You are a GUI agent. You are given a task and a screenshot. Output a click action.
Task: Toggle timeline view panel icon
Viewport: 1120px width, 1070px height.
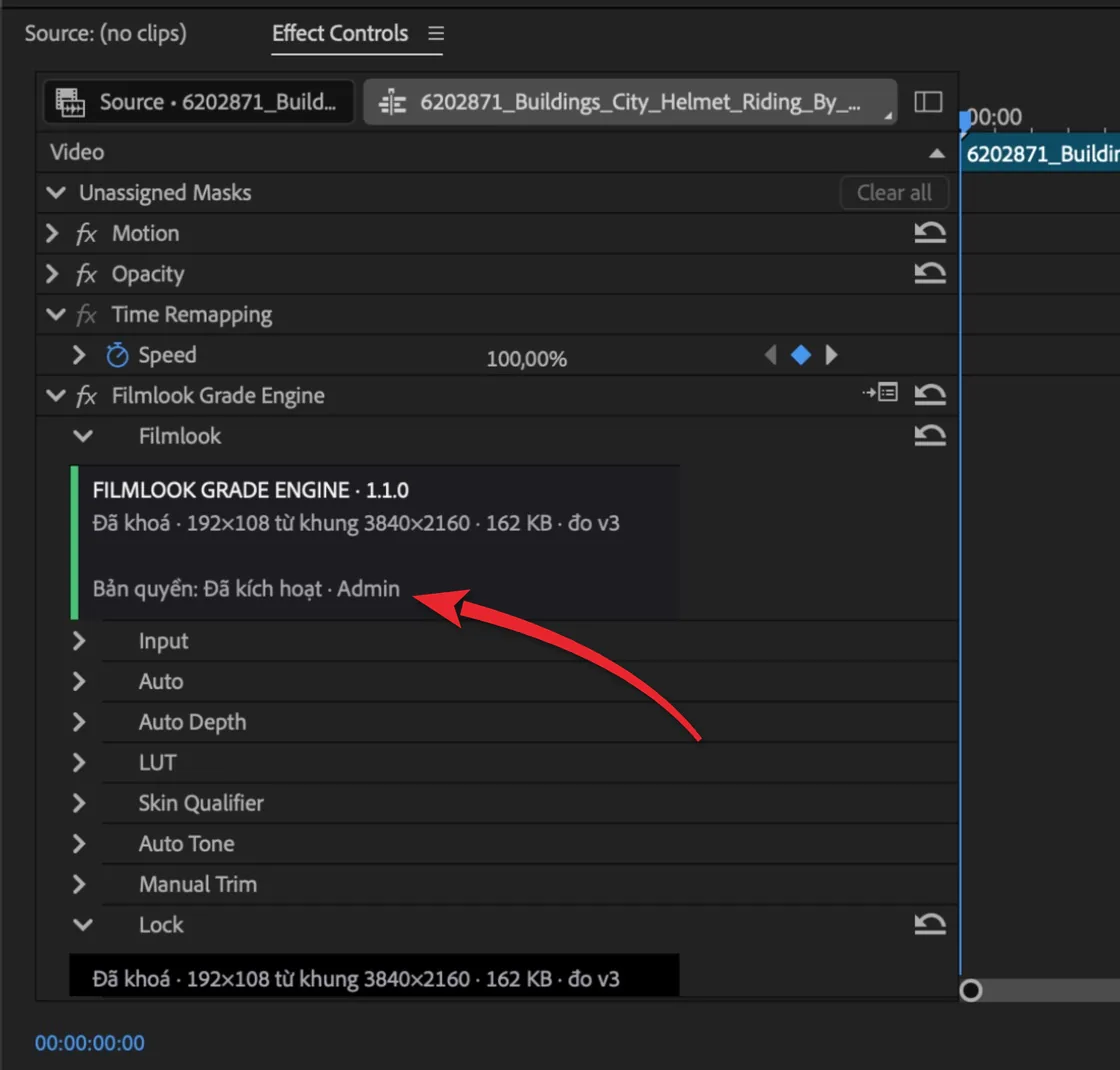pos(928,101)
